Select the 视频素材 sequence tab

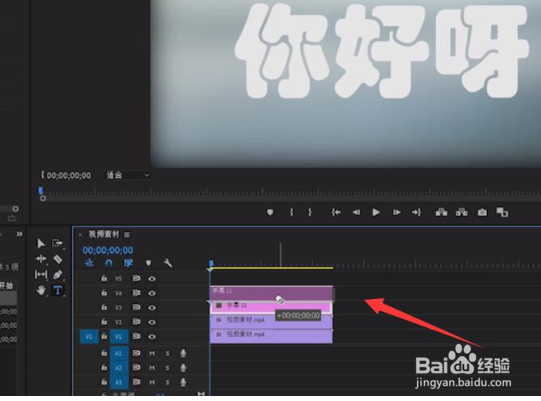click(x=104, y=234)
